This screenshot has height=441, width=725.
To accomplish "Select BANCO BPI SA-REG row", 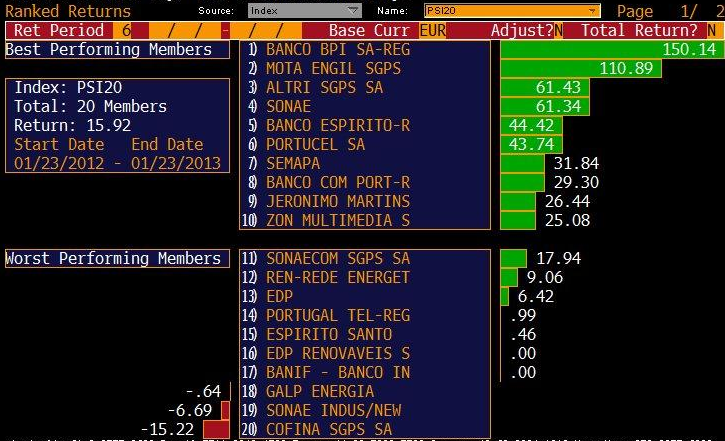I will [365, 49].
